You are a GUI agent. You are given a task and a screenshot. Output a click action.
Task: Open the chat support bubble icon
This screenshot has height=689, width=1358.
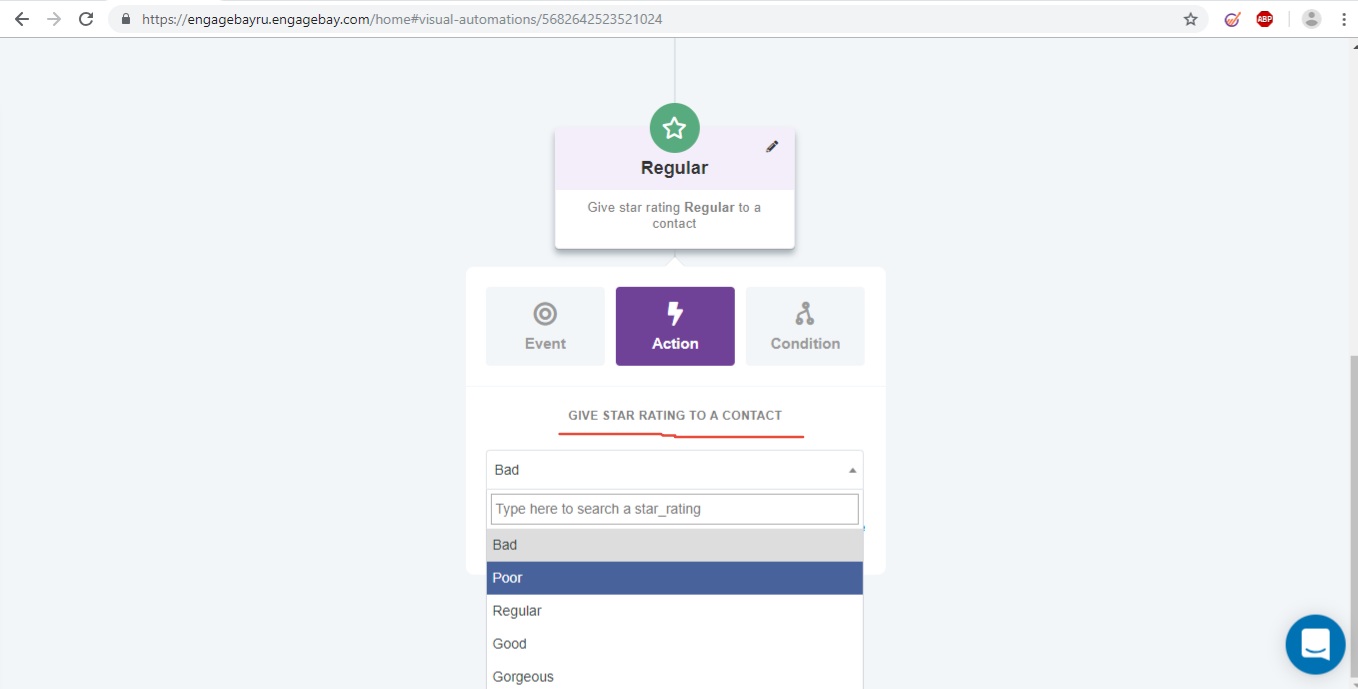(x=1315, y=645)
